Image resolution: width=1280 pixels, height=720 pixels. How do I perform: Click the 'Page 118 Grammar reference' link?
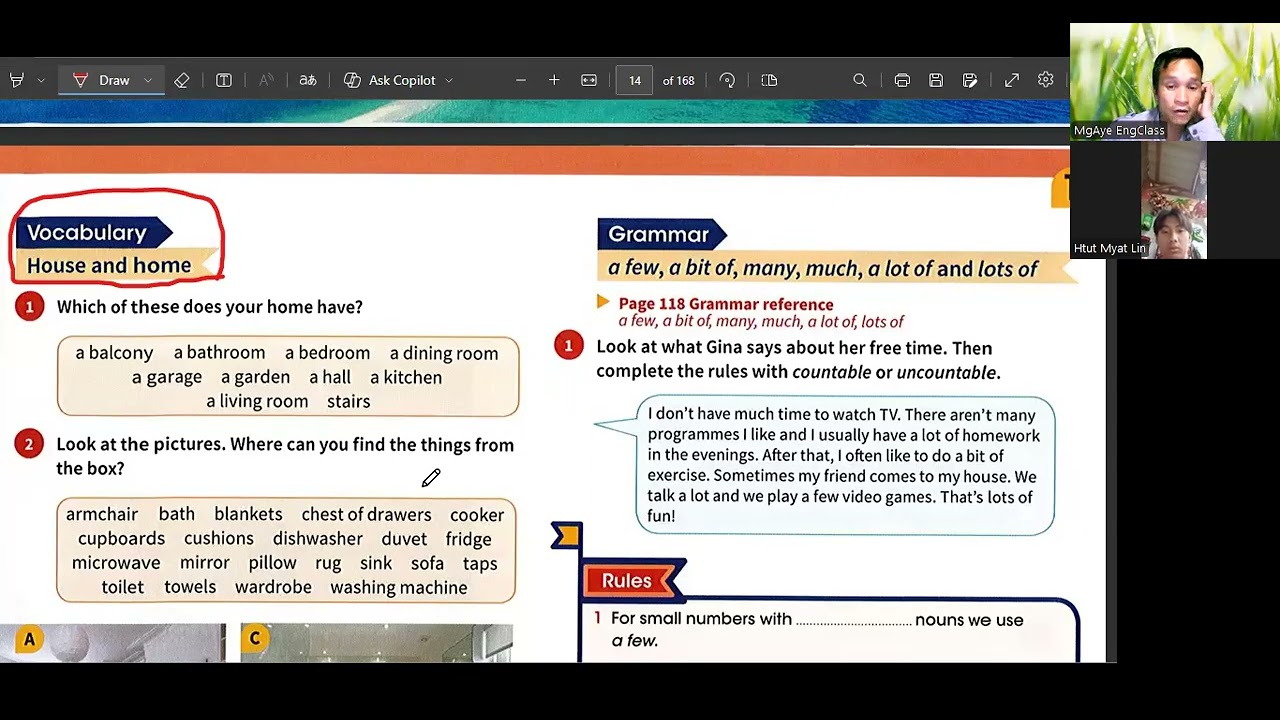(725, 304)
